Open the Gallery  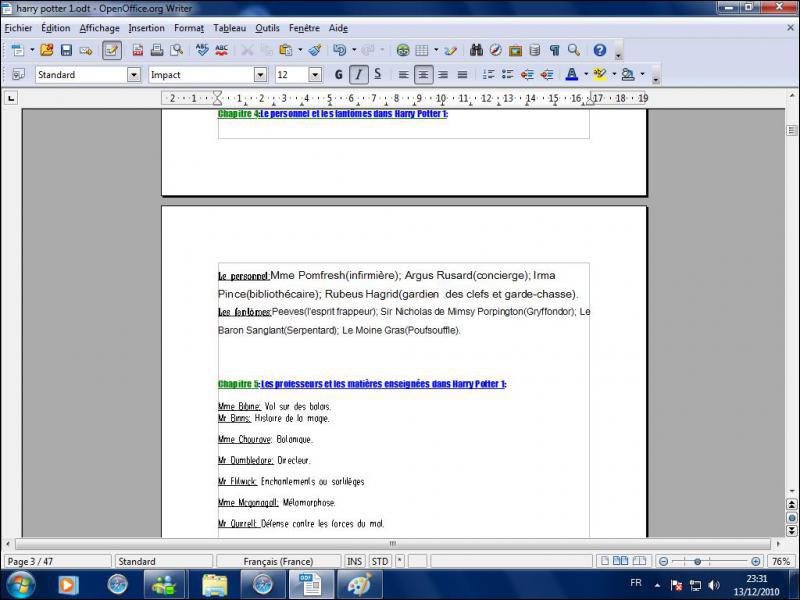click(x=515, y=50)
